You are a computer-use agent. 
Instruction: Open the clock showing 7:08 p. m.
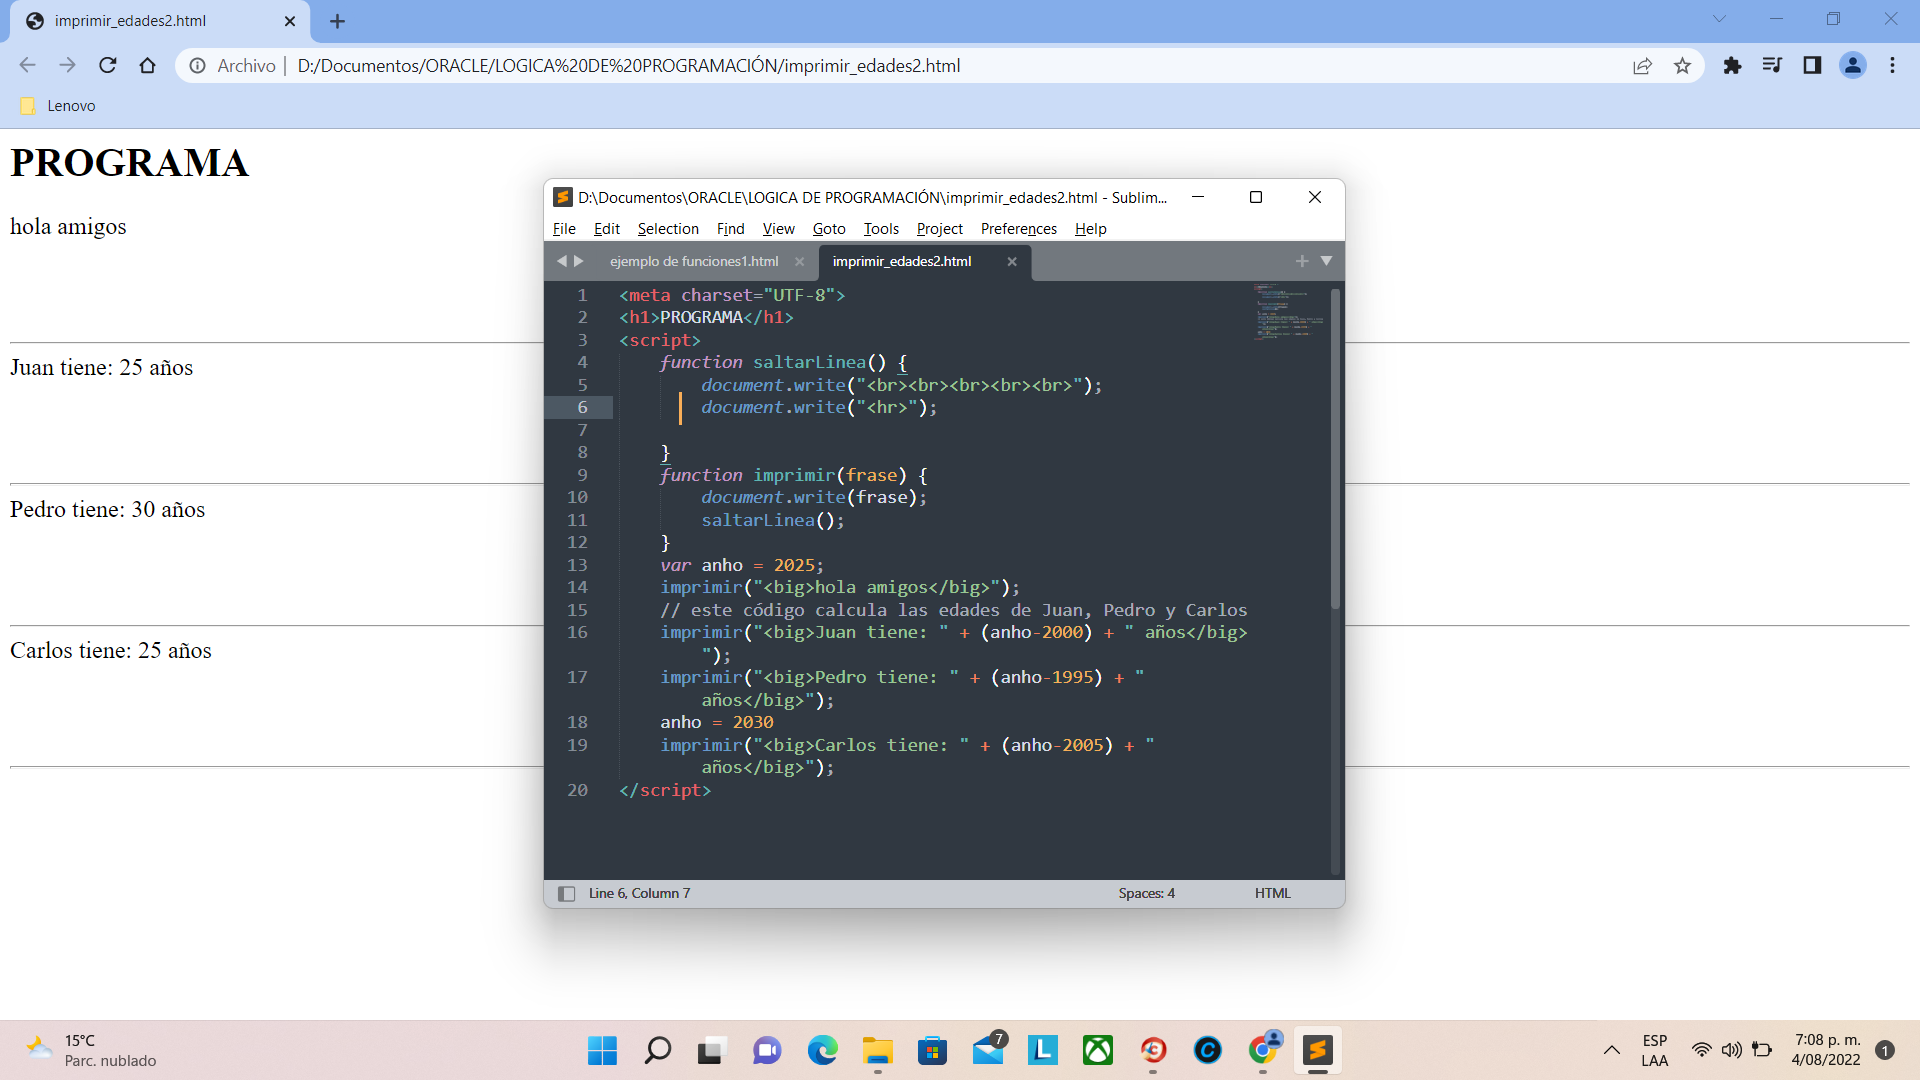point(1826,1050)
